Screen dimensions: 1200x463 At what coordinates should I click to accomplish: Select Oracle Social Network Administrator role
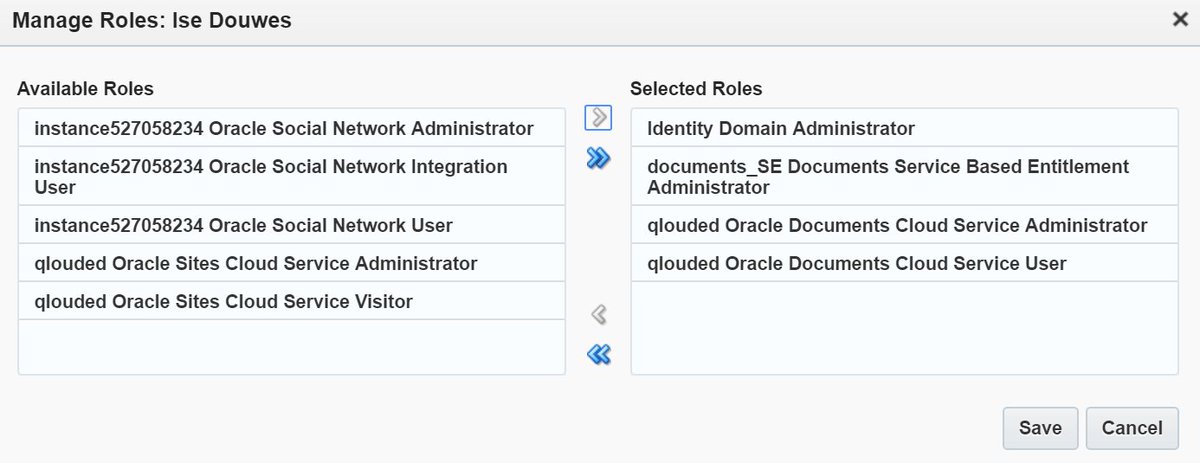[292, 128]
